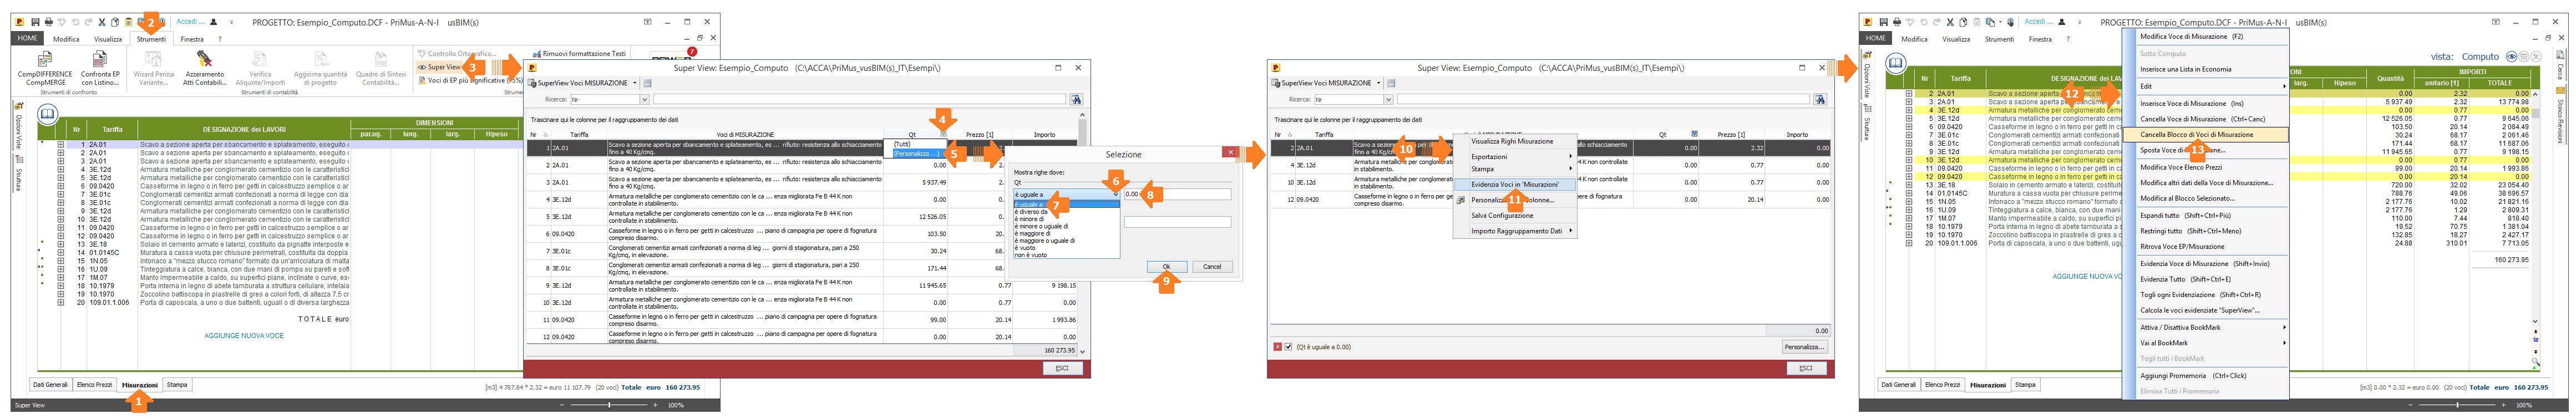Click the search binoculars icon in Super View
2576x419 pixels.
click(1076, 100)
